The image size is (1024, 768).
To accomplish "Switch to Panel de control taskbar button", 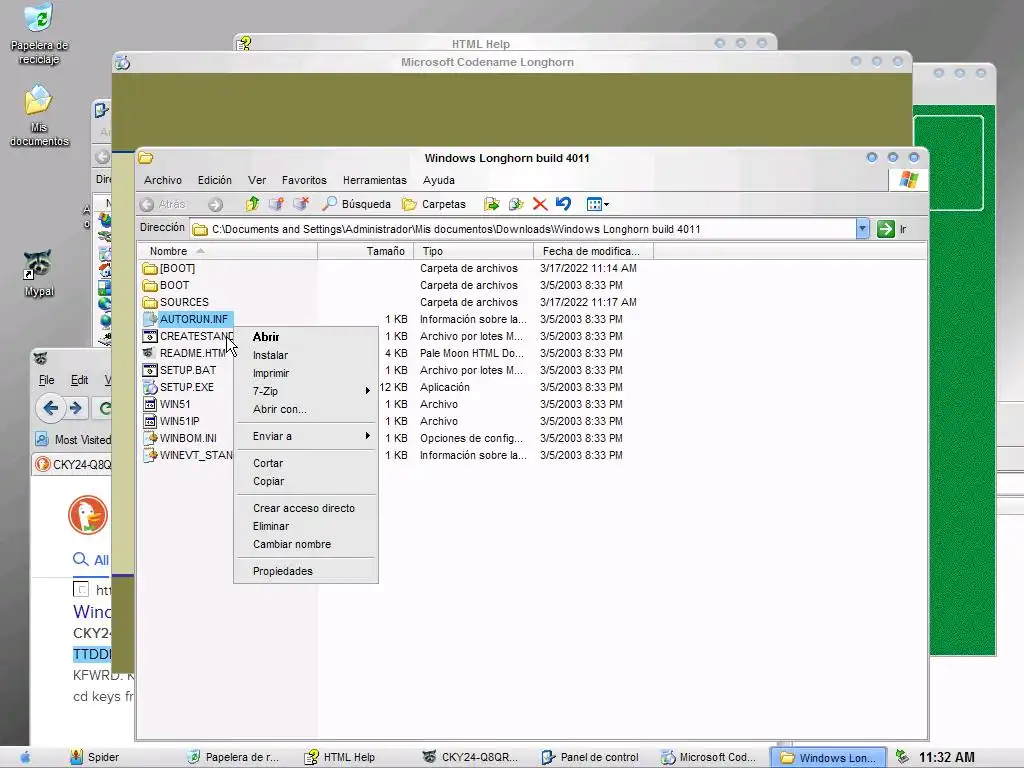I will click(x=590, y=758).
